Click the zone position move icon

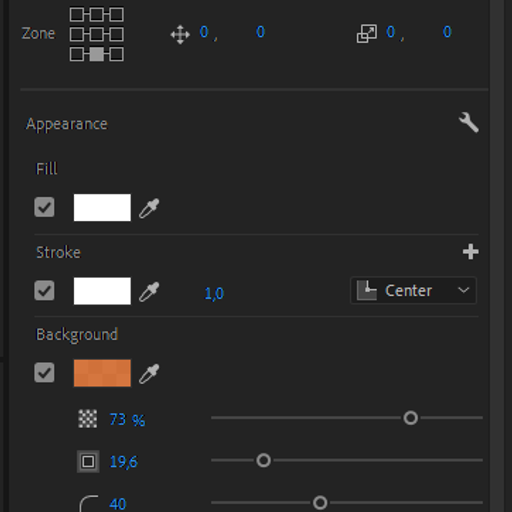180,34
